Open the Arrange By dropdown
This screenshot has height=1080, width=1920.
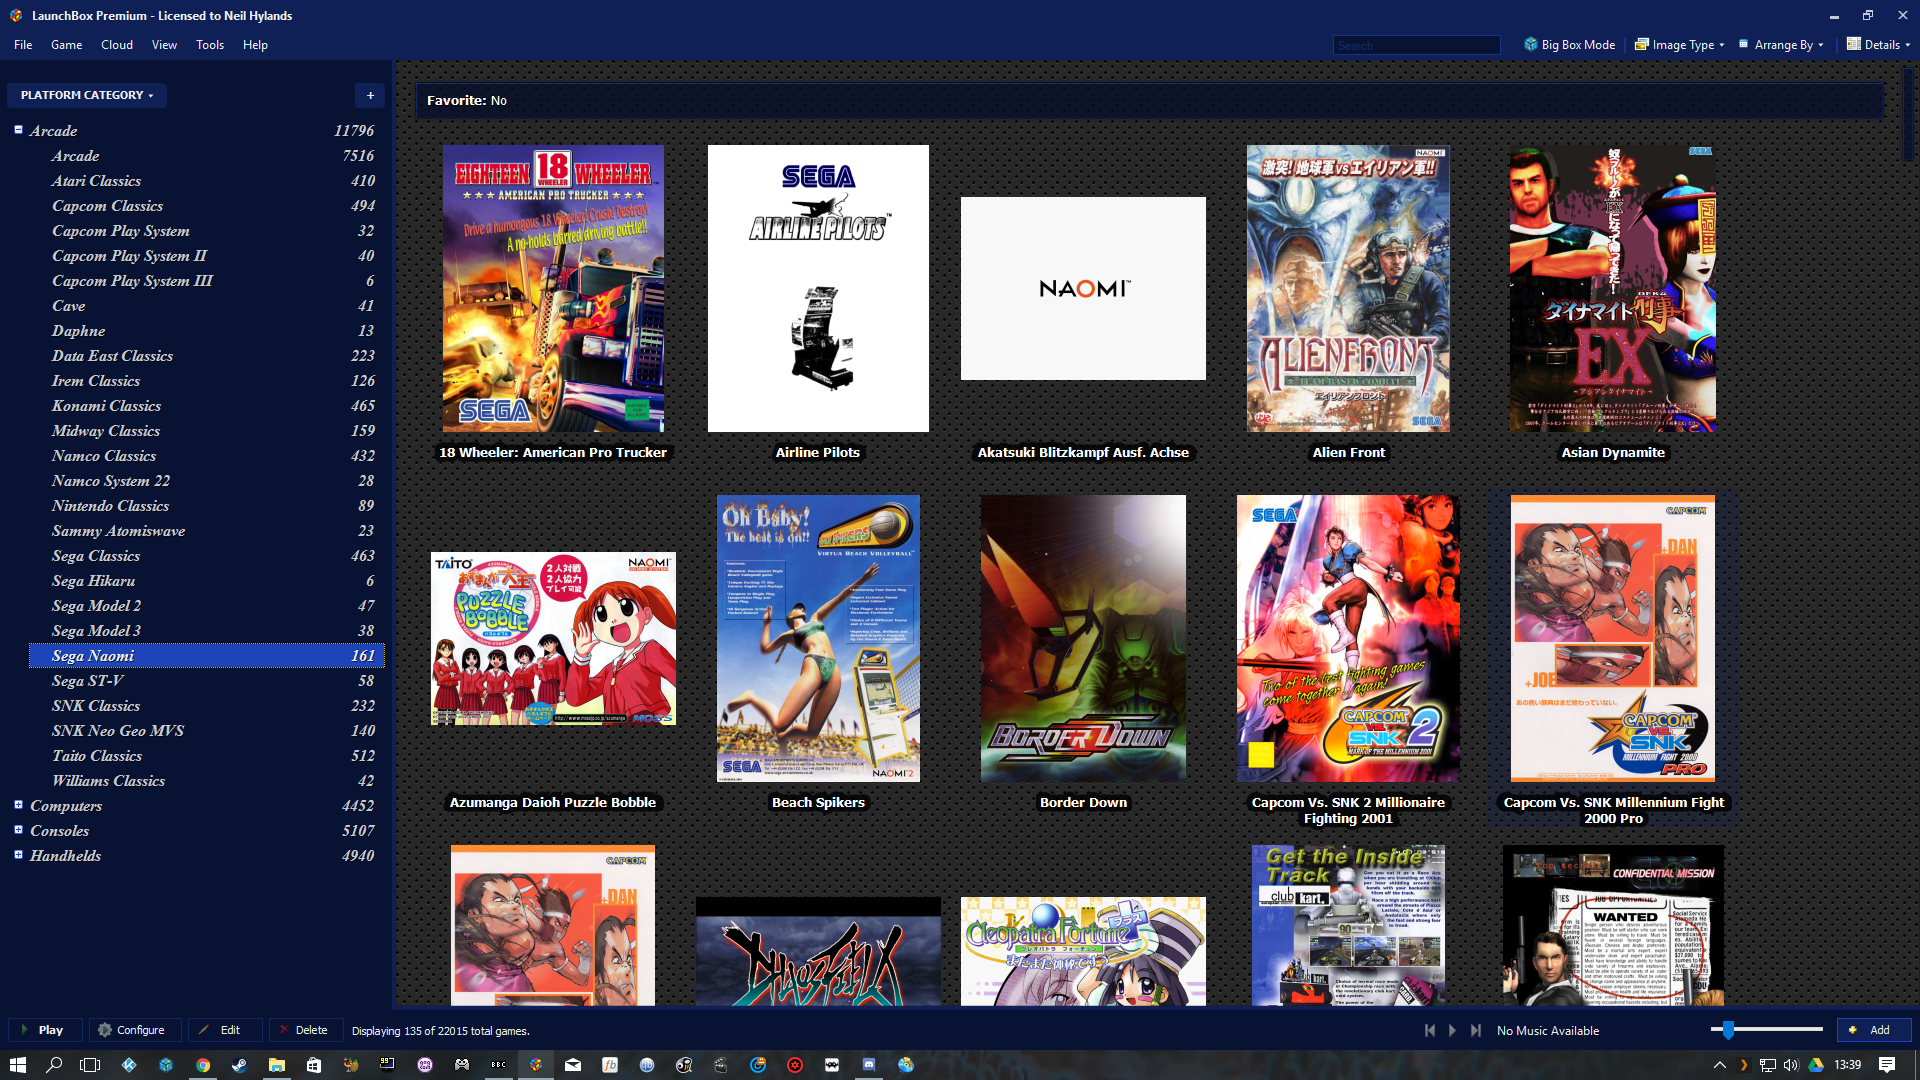tap(1781, 45)
